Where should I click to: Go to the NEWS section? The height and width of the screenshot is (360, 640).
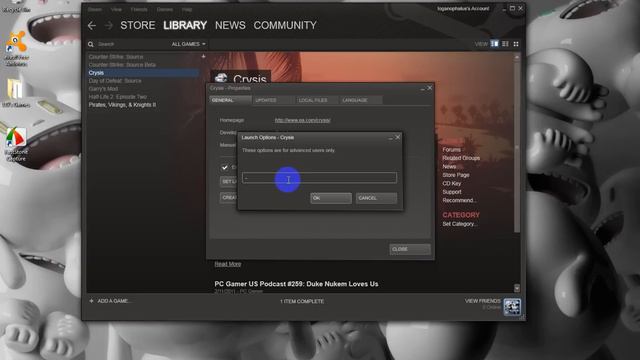[x=230, y=25]
